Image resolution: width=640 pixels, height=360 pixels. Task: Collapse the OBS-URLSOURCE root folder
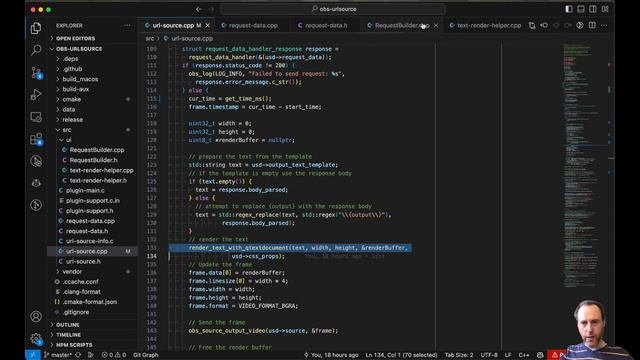pyautogui.click(x=79, y=49)
